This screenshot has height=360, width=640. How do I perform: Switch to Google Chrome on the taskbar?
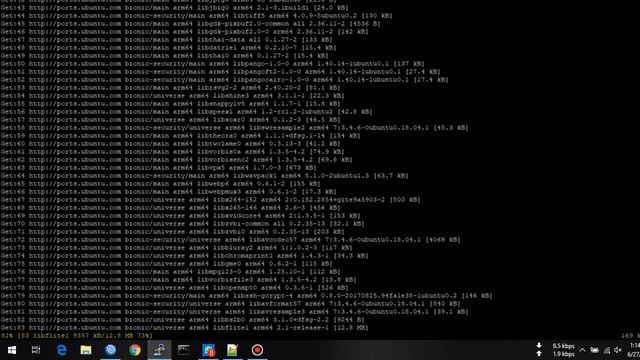pyautogui.click(x=135, y=350)
